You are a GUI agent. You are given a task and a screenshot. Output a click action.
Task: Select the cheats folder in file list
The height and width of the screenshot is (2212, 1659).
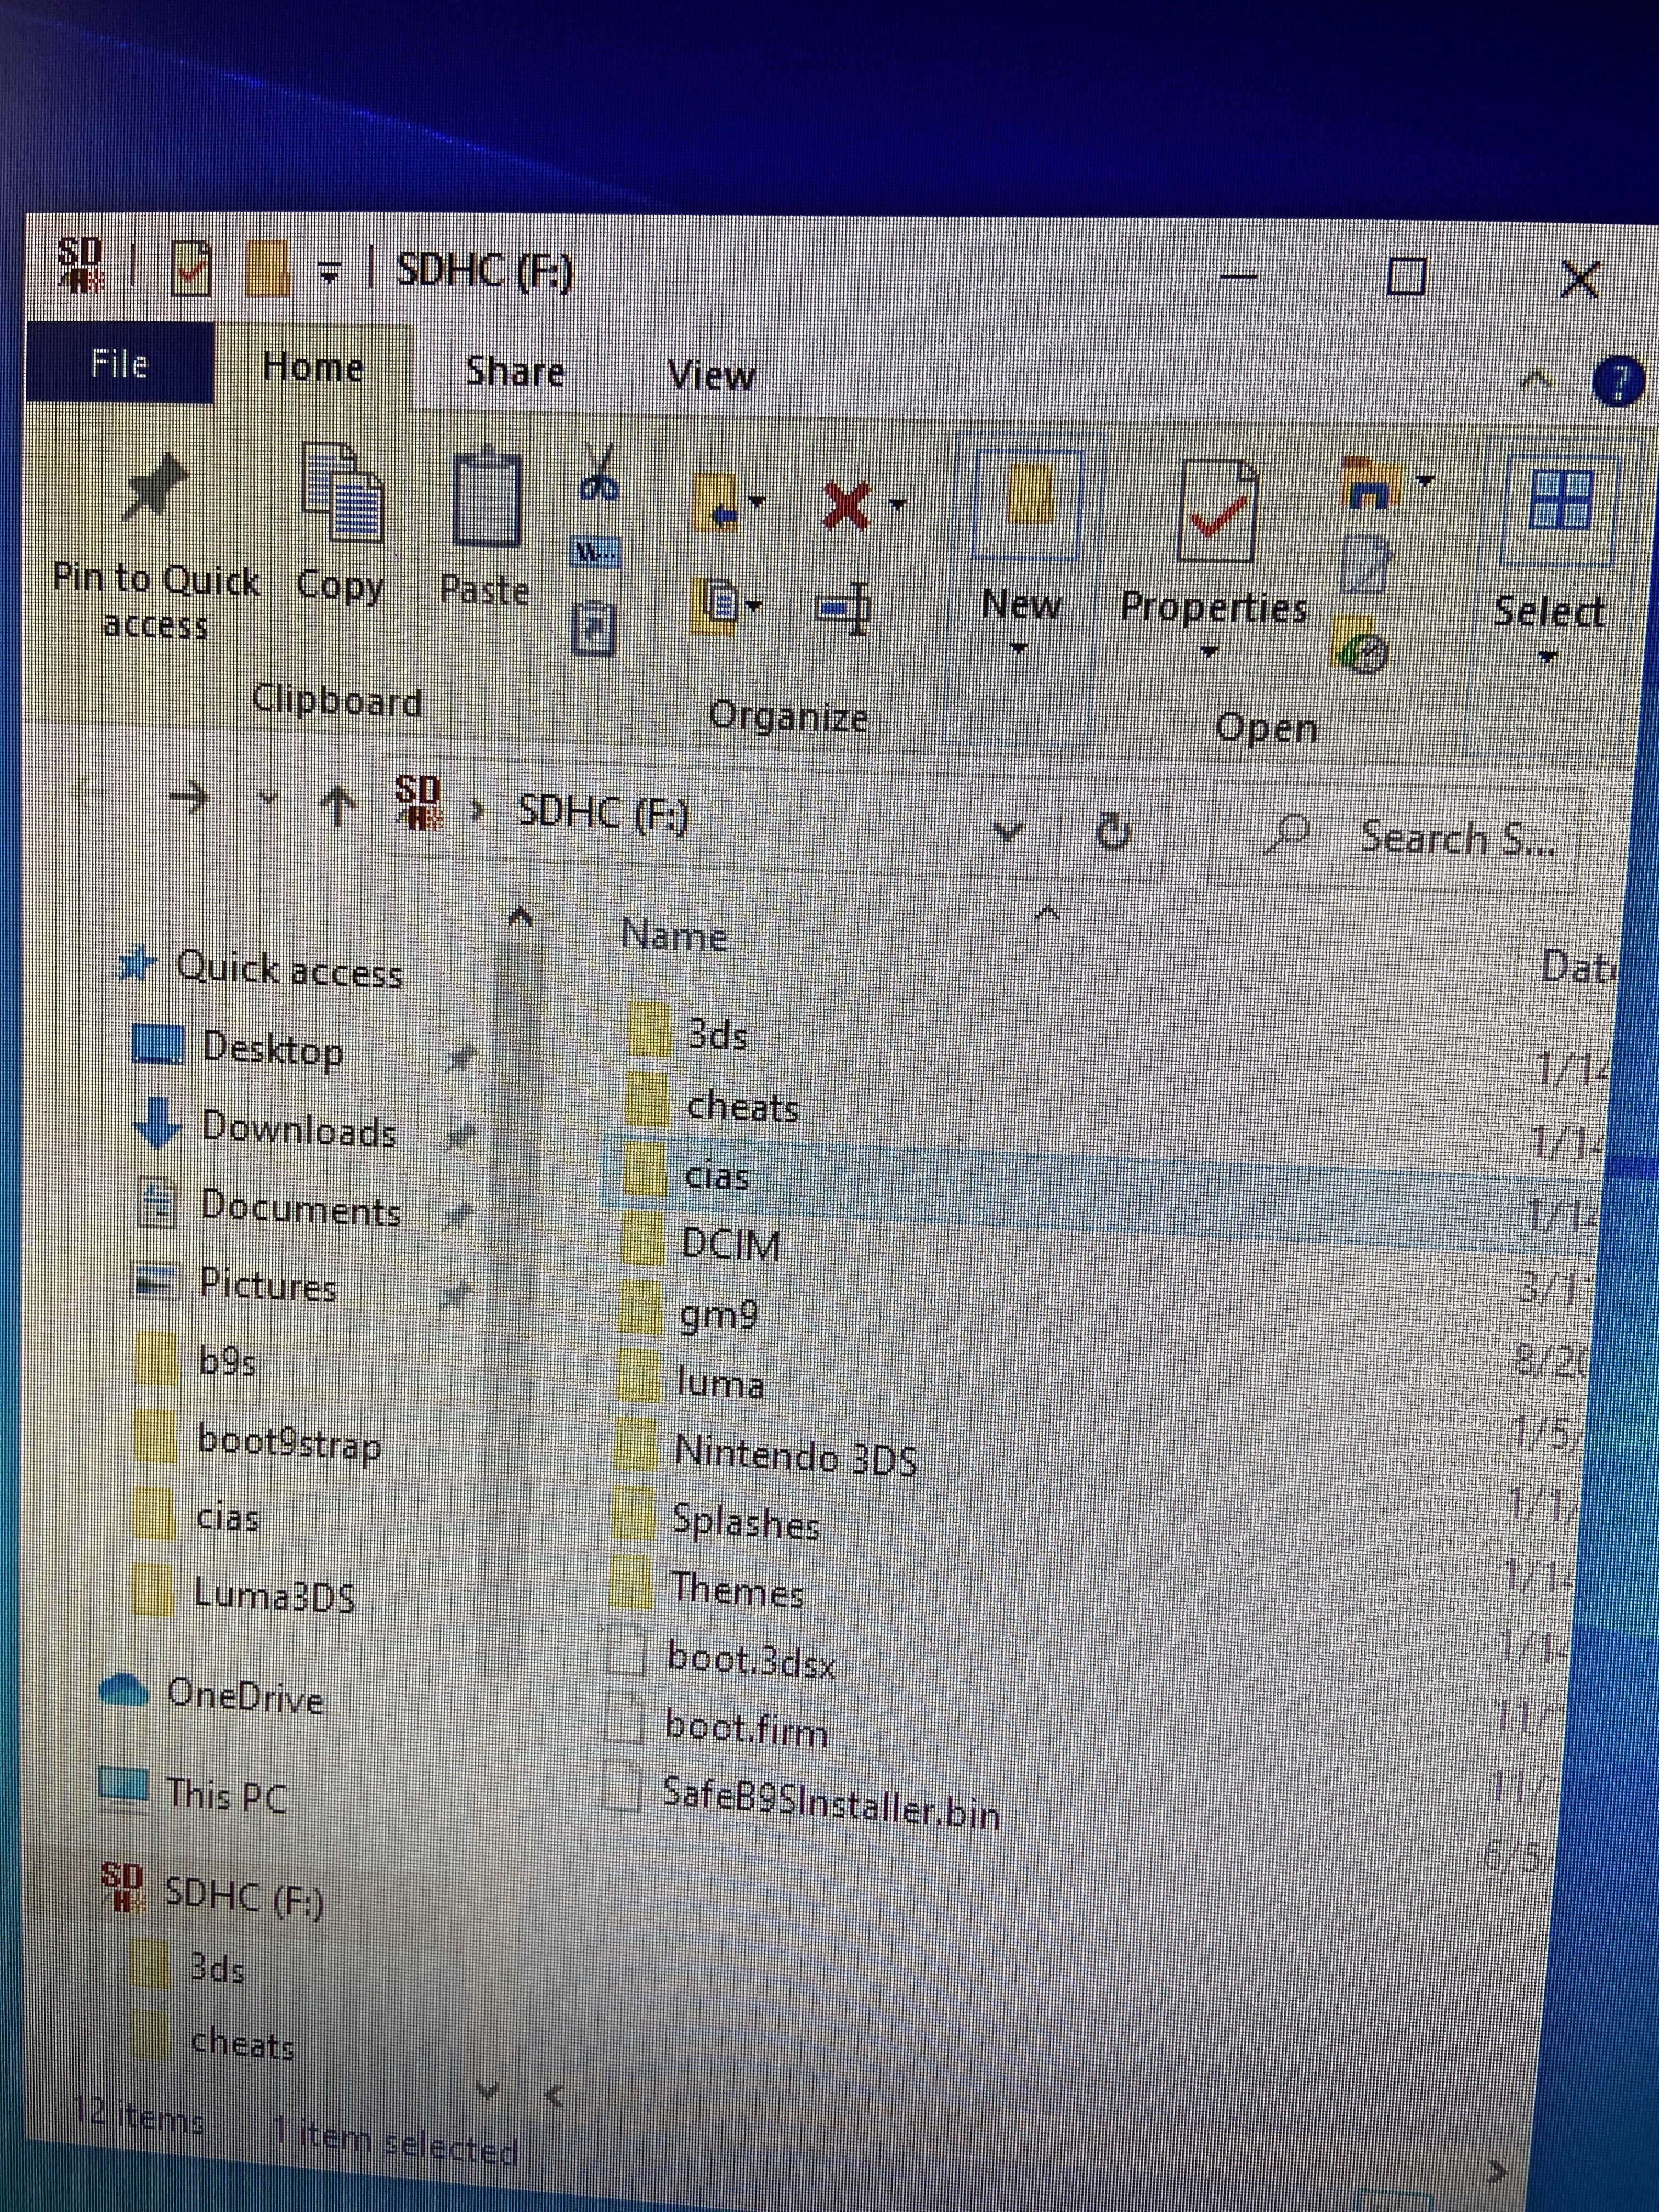click(742, 1107)
